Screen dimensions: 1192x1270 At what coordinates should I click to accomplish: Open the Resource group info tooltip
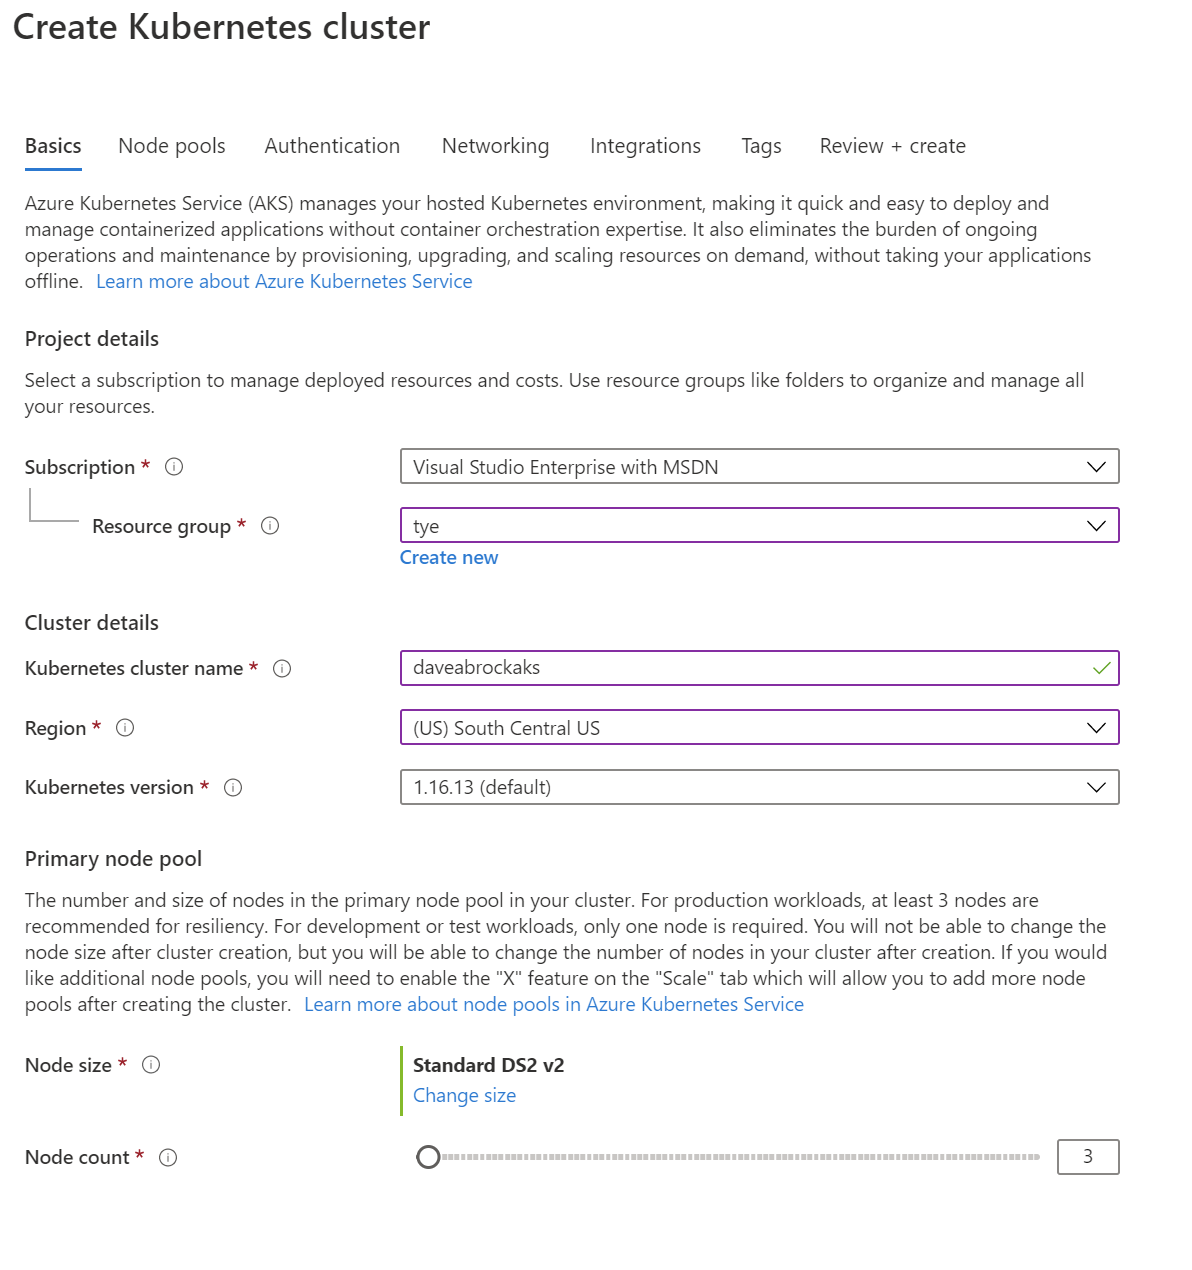click(x=270, y=526)
